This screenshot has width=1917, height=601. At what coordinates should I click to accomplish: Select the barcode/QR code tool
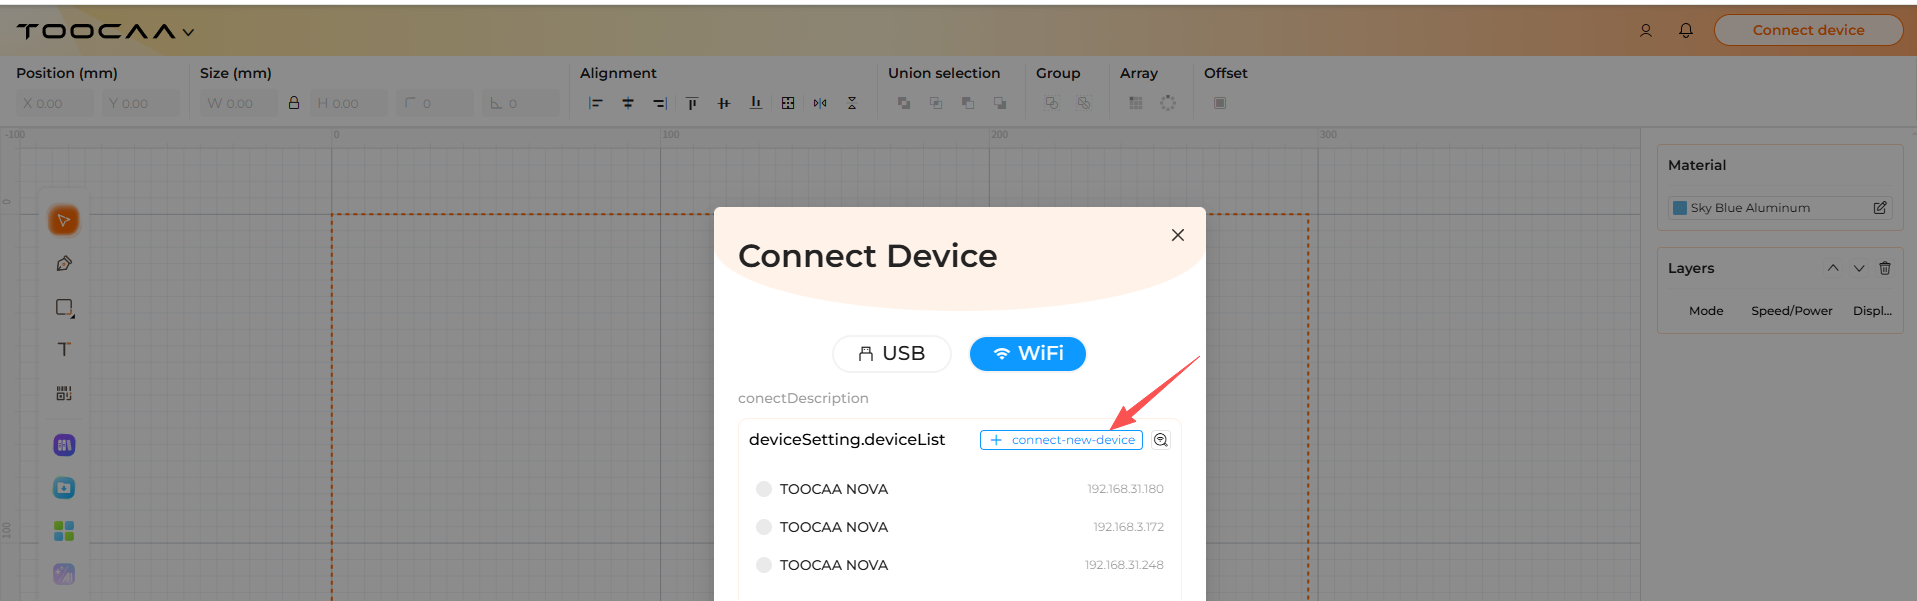point(64,393)
